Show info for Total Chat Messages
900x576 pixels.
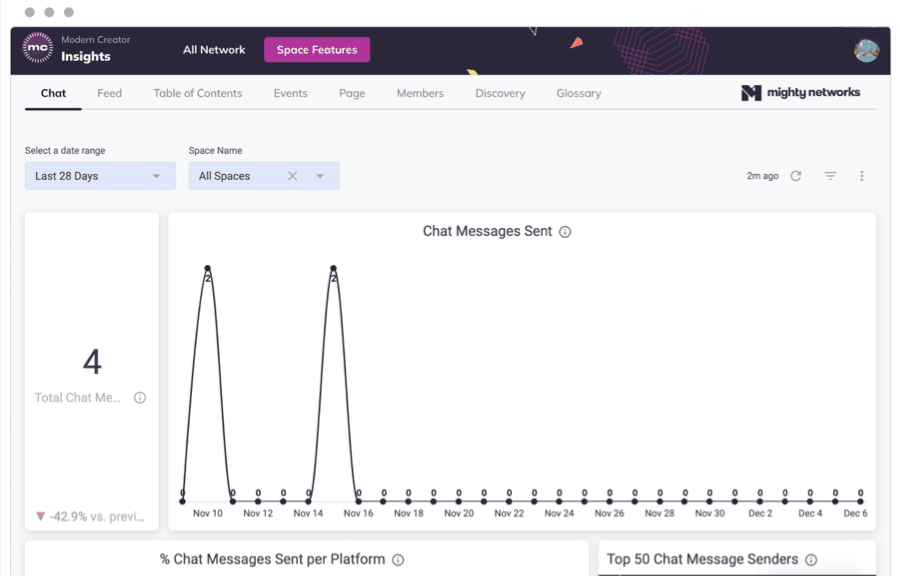tap(140, 398)
